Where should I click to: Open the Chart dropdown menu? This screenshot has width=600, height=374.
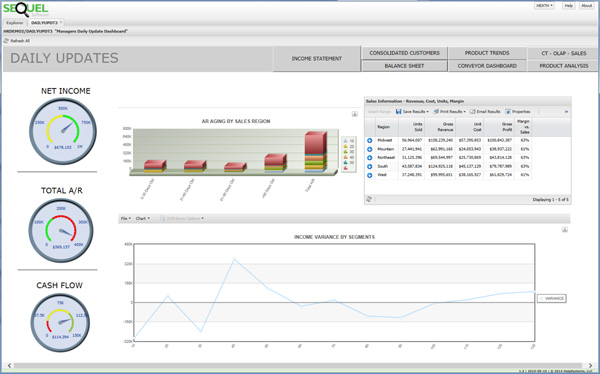coord(142,218)
